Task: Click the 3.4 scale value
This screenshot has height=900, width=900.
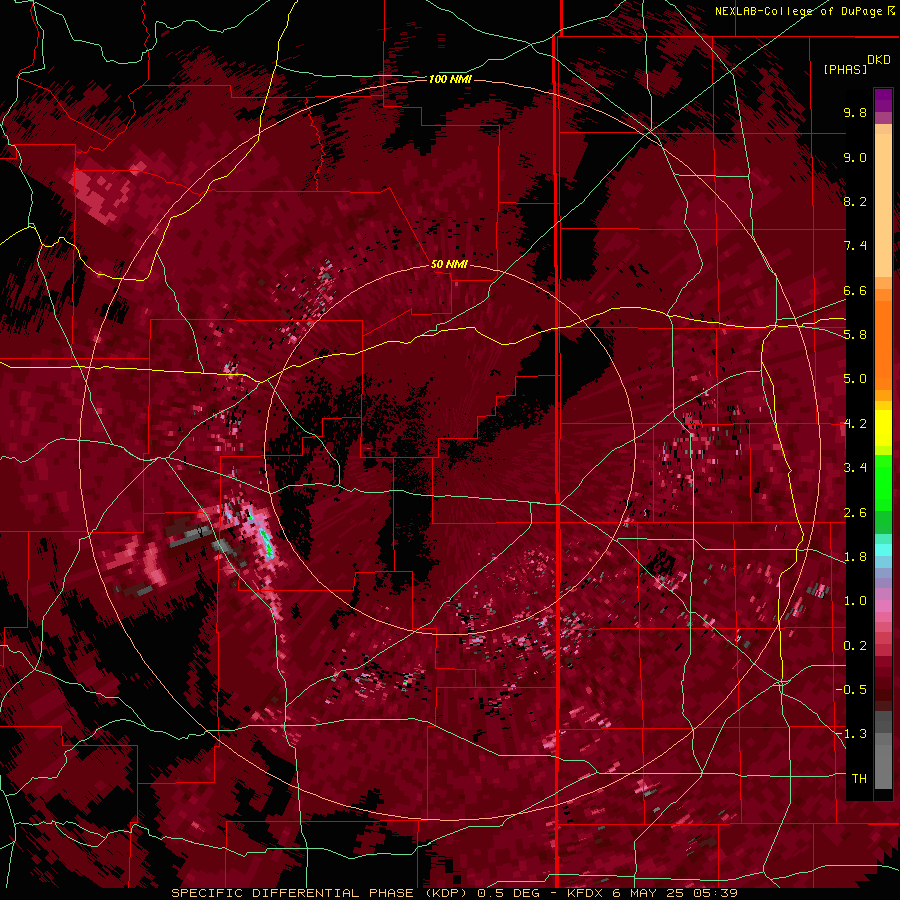Action: tap(855, 468)
